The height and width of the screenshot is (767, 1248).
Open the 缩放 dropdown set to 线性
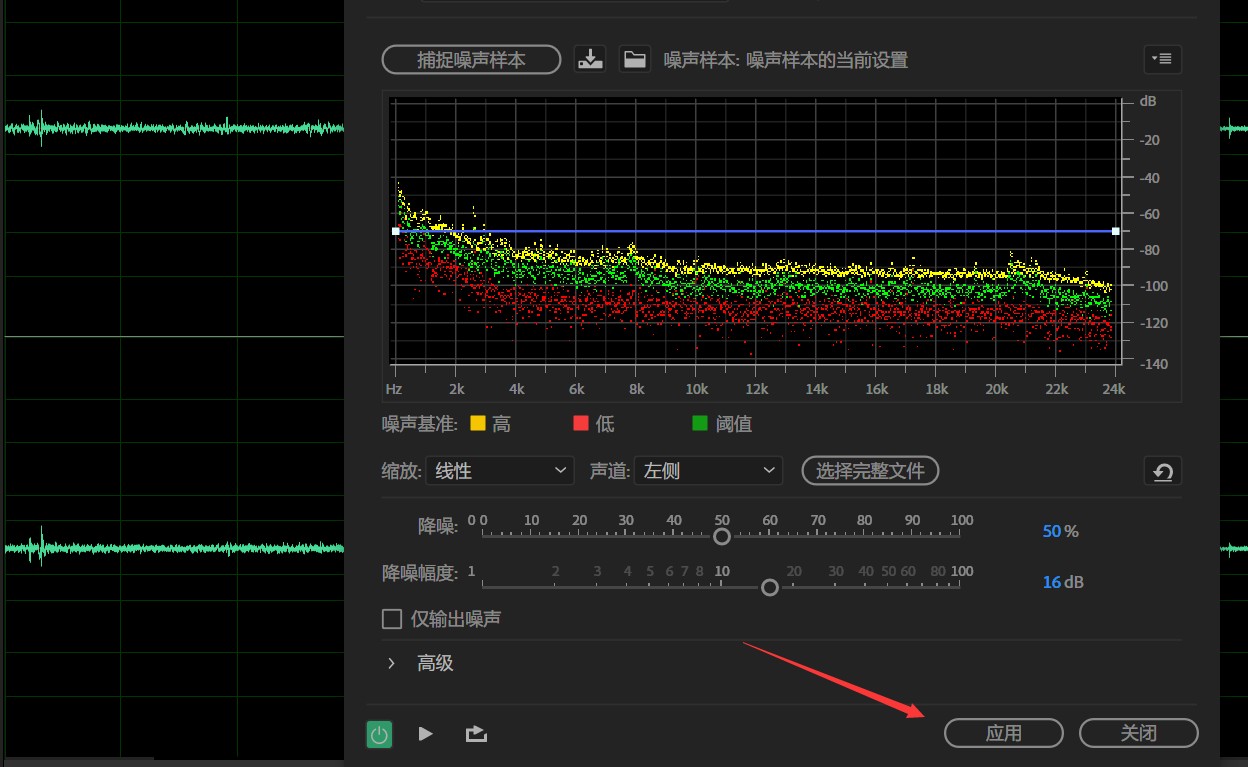tap(500, 470)
